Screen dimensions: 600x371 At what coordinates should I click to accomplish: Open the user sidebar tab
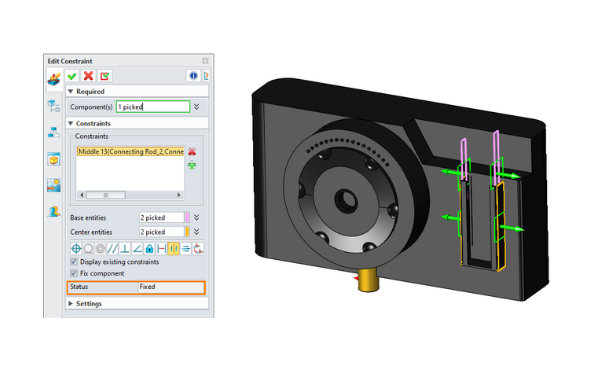54,211
